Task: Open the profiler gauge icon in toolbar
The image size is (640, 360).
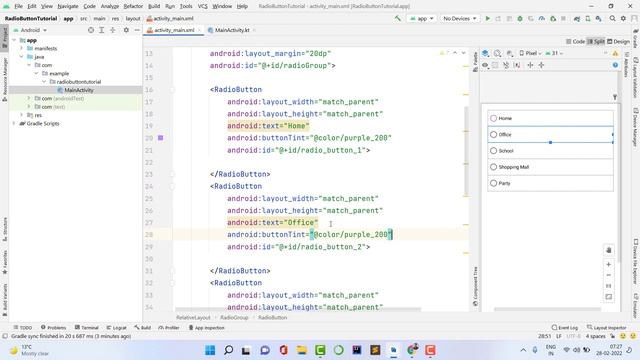Action: (542, 18)
